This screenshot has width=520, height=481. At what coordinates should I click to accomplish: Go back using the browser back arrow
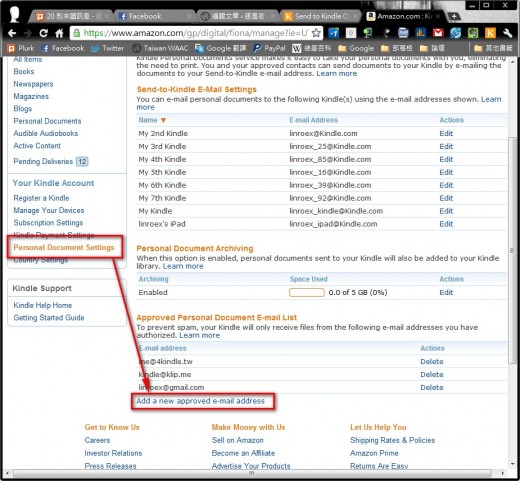pyautogui.click(x=12, y=33)
